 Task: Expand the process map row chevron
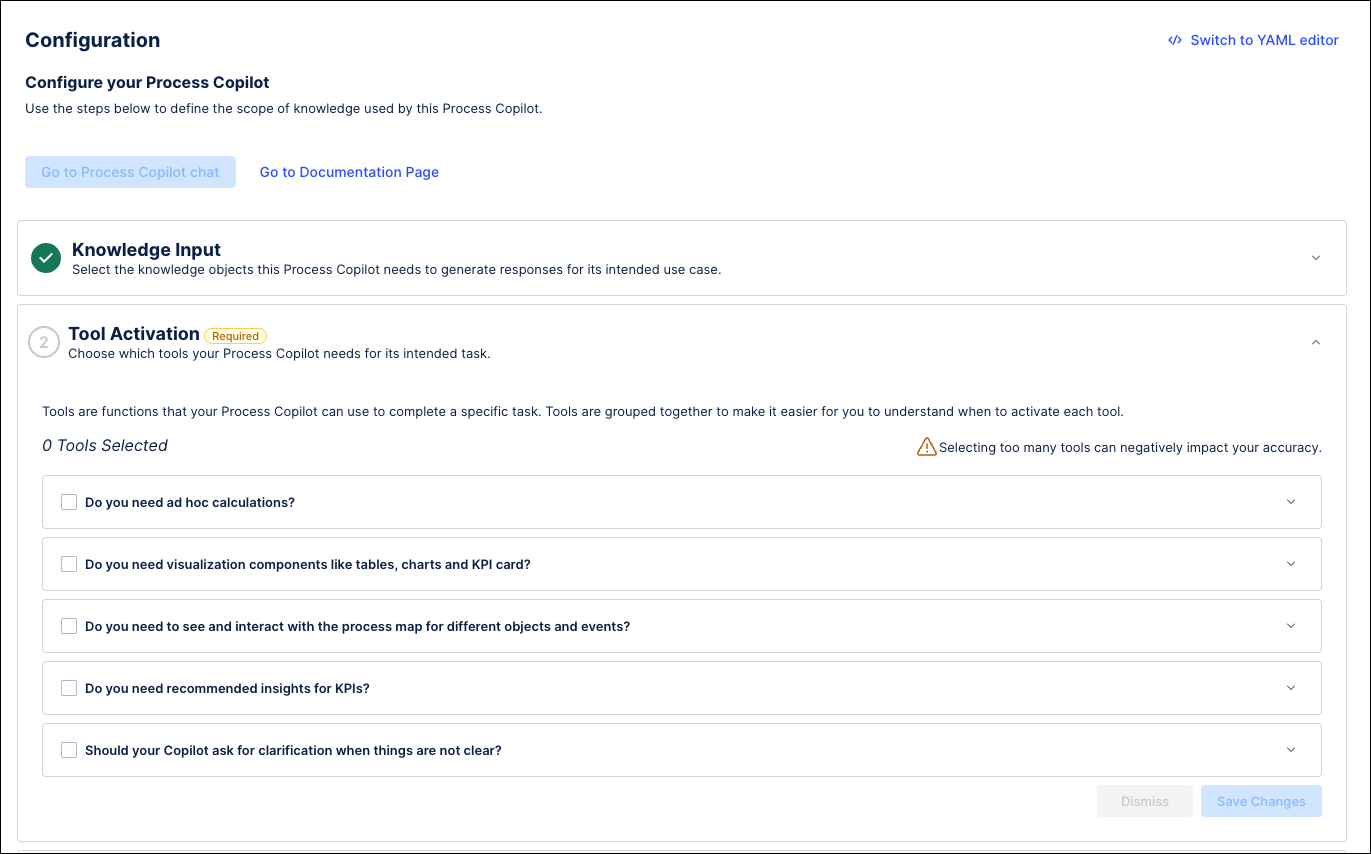1291,626
